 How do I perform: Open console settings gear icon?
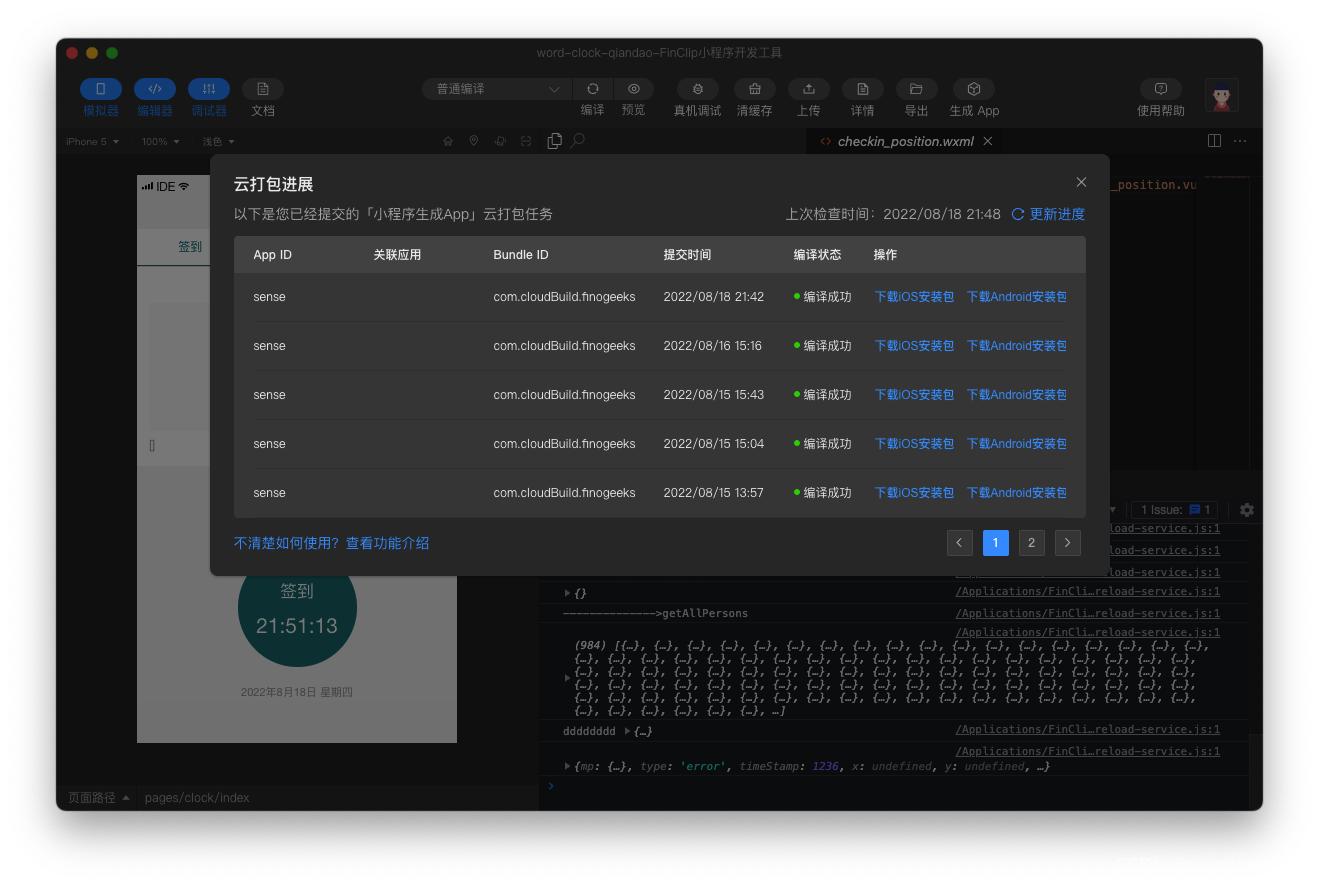pos(1247,510)
